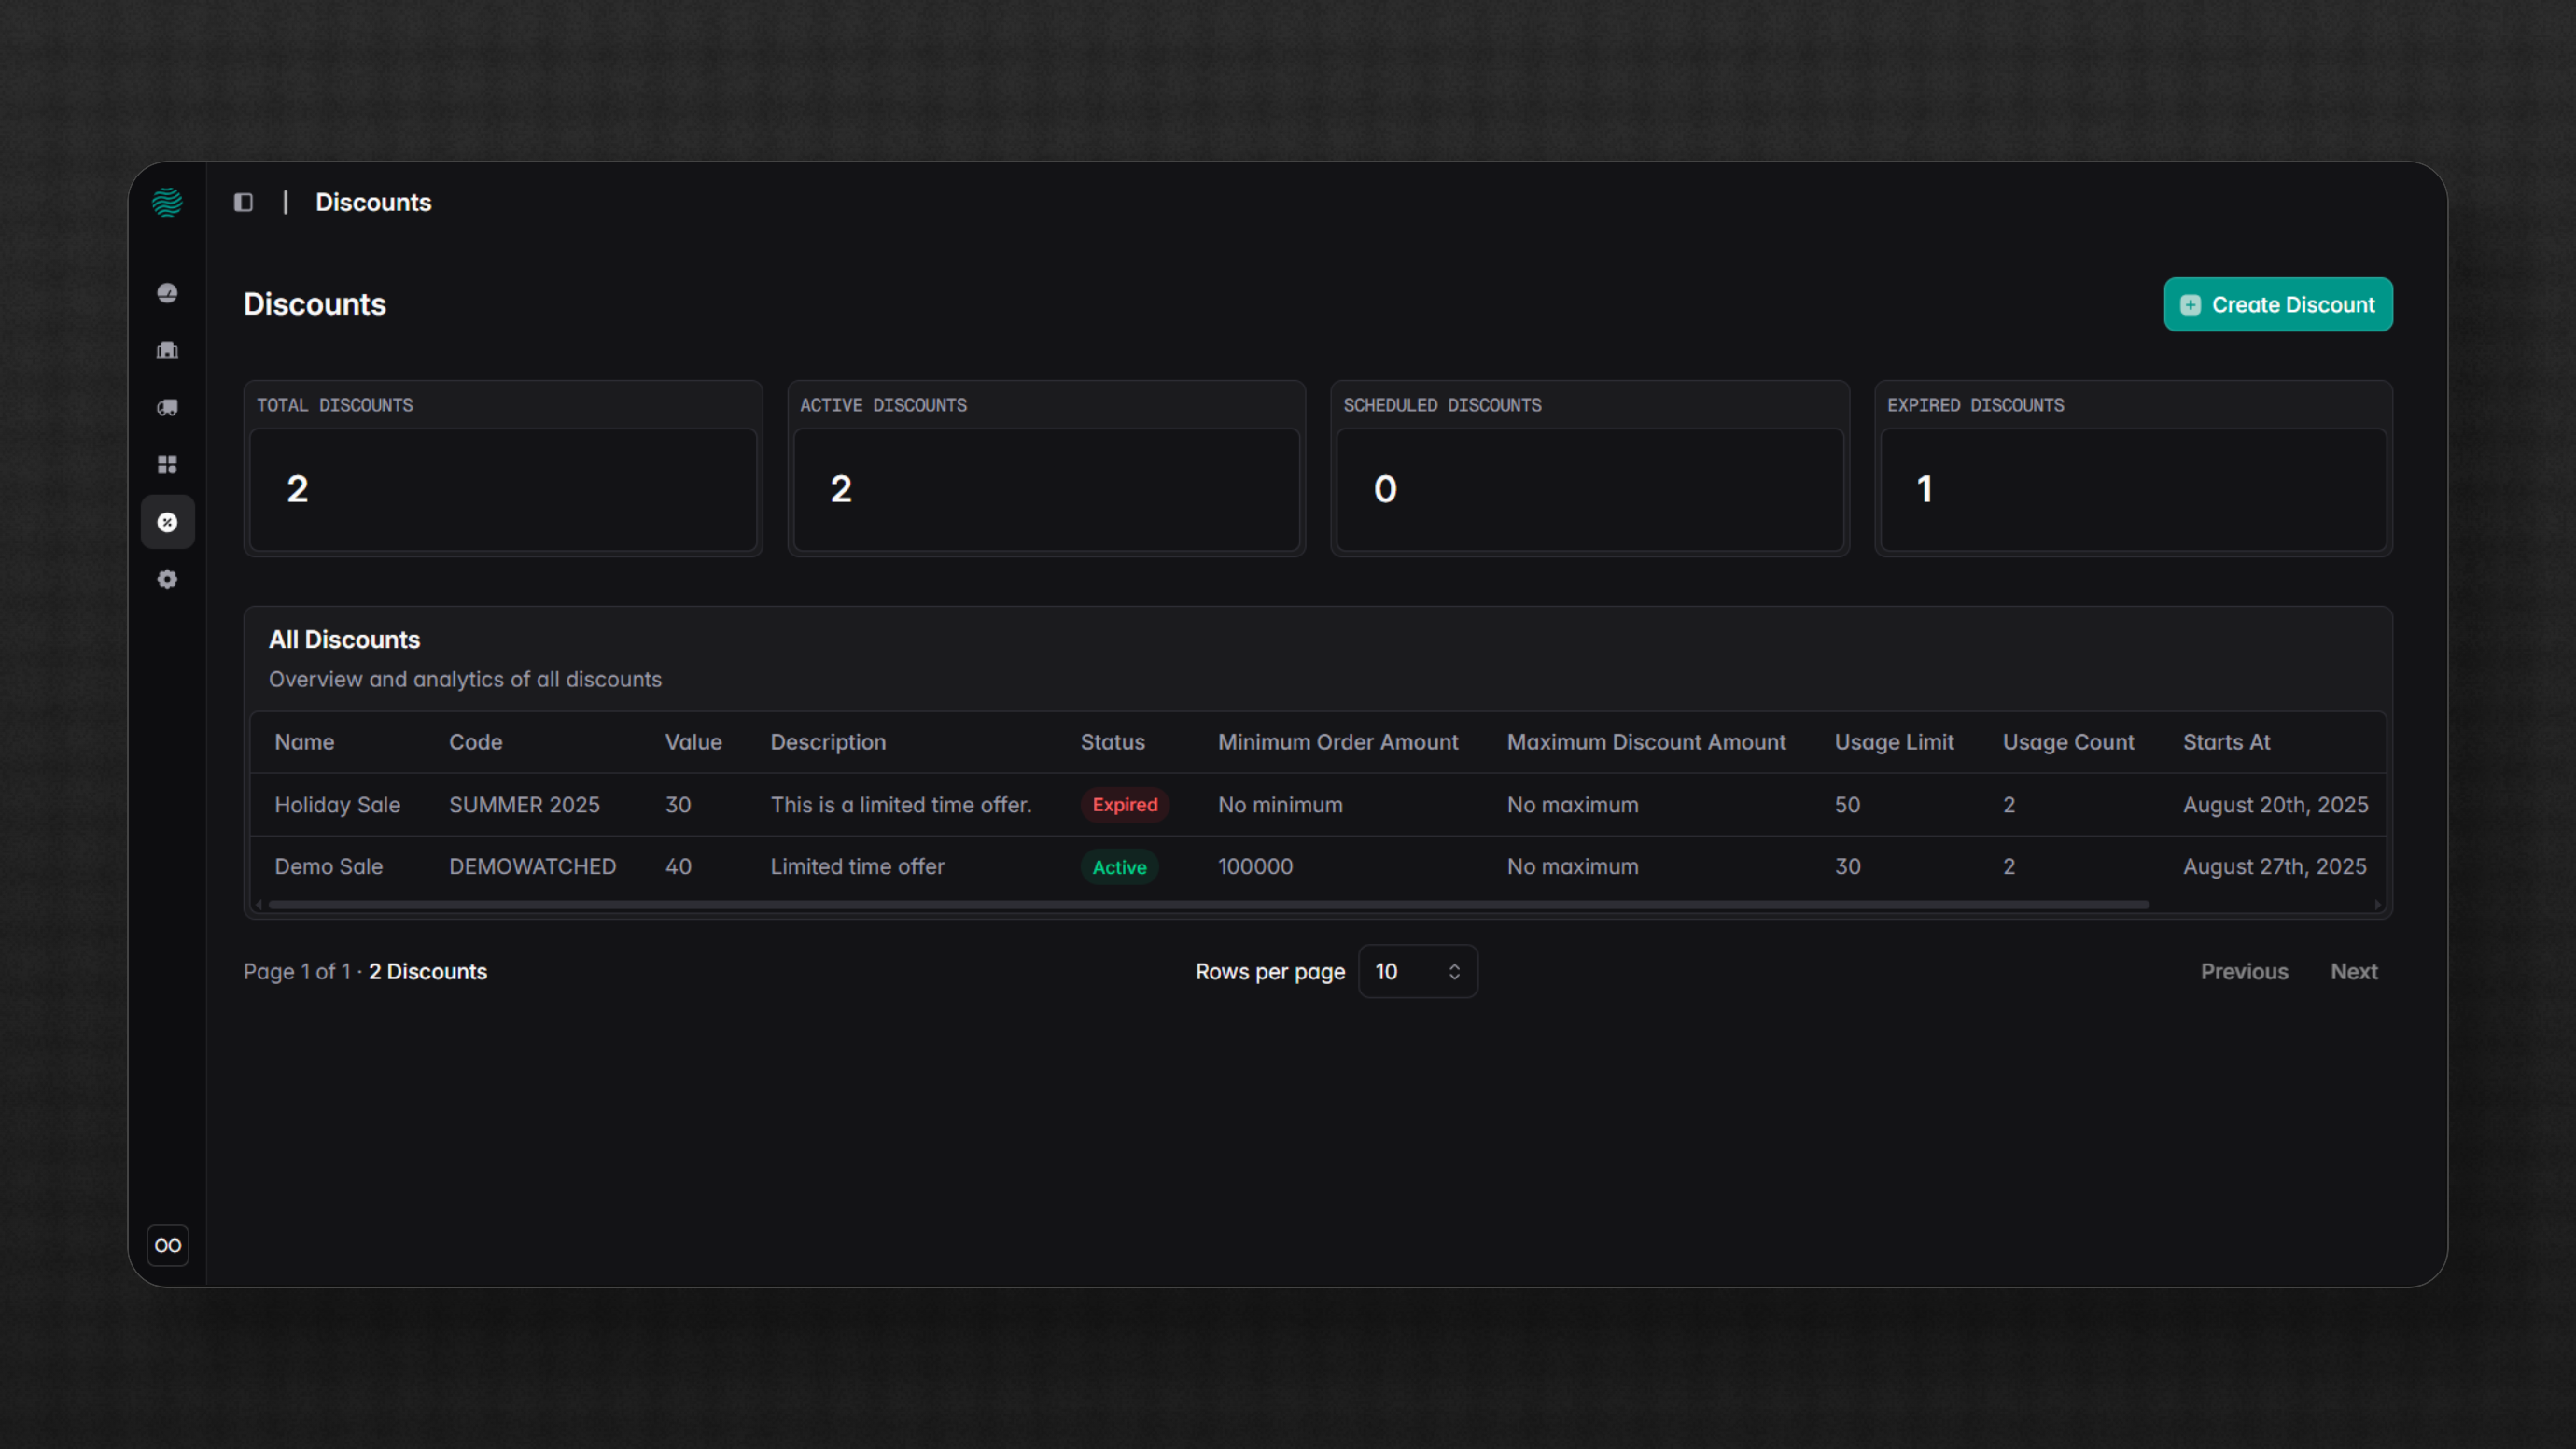Open the settings gear sidebar icon
The height and width of the screenshot is (1449, 2576).
(167, 579)
